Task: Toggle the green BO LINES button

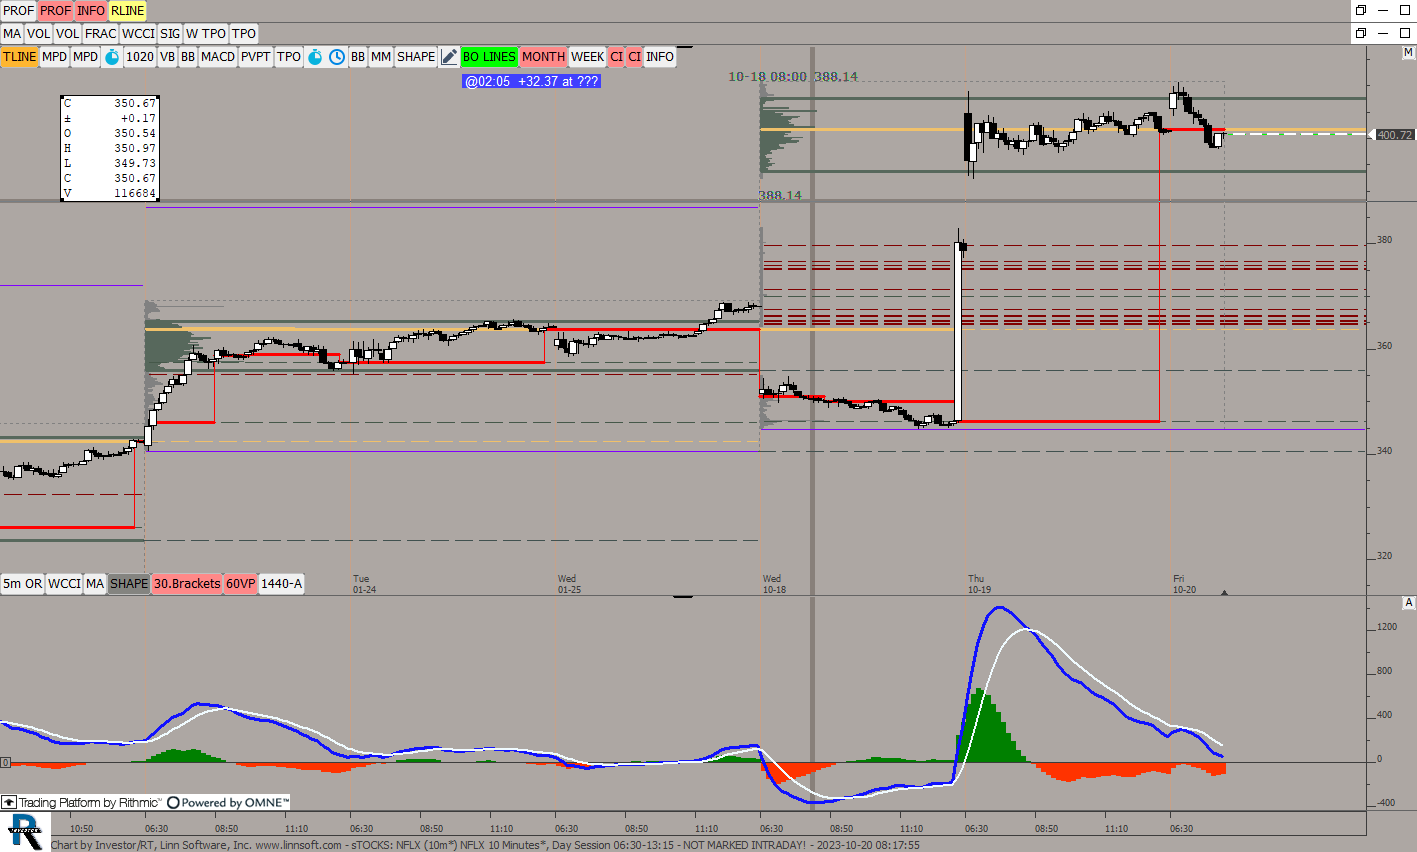Action: coord(489,57)
